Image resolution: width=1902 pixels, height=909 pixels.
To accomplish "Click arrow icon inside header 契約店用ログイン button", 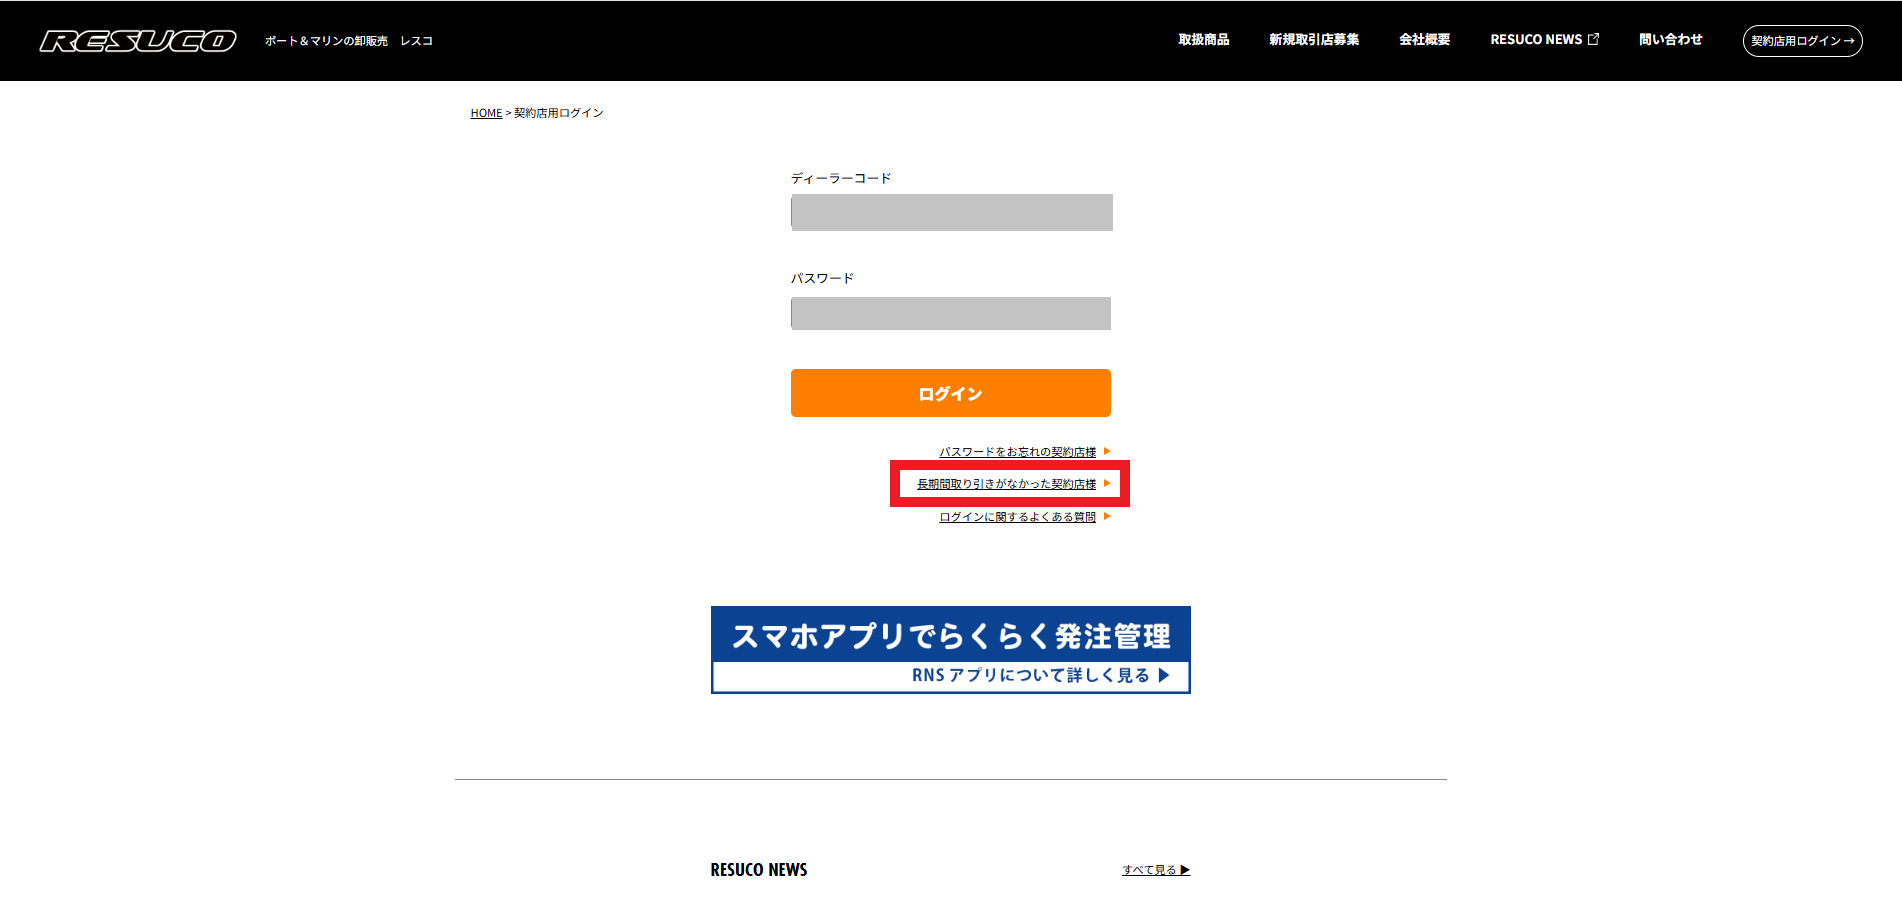I will click(x=1849, y=41).
